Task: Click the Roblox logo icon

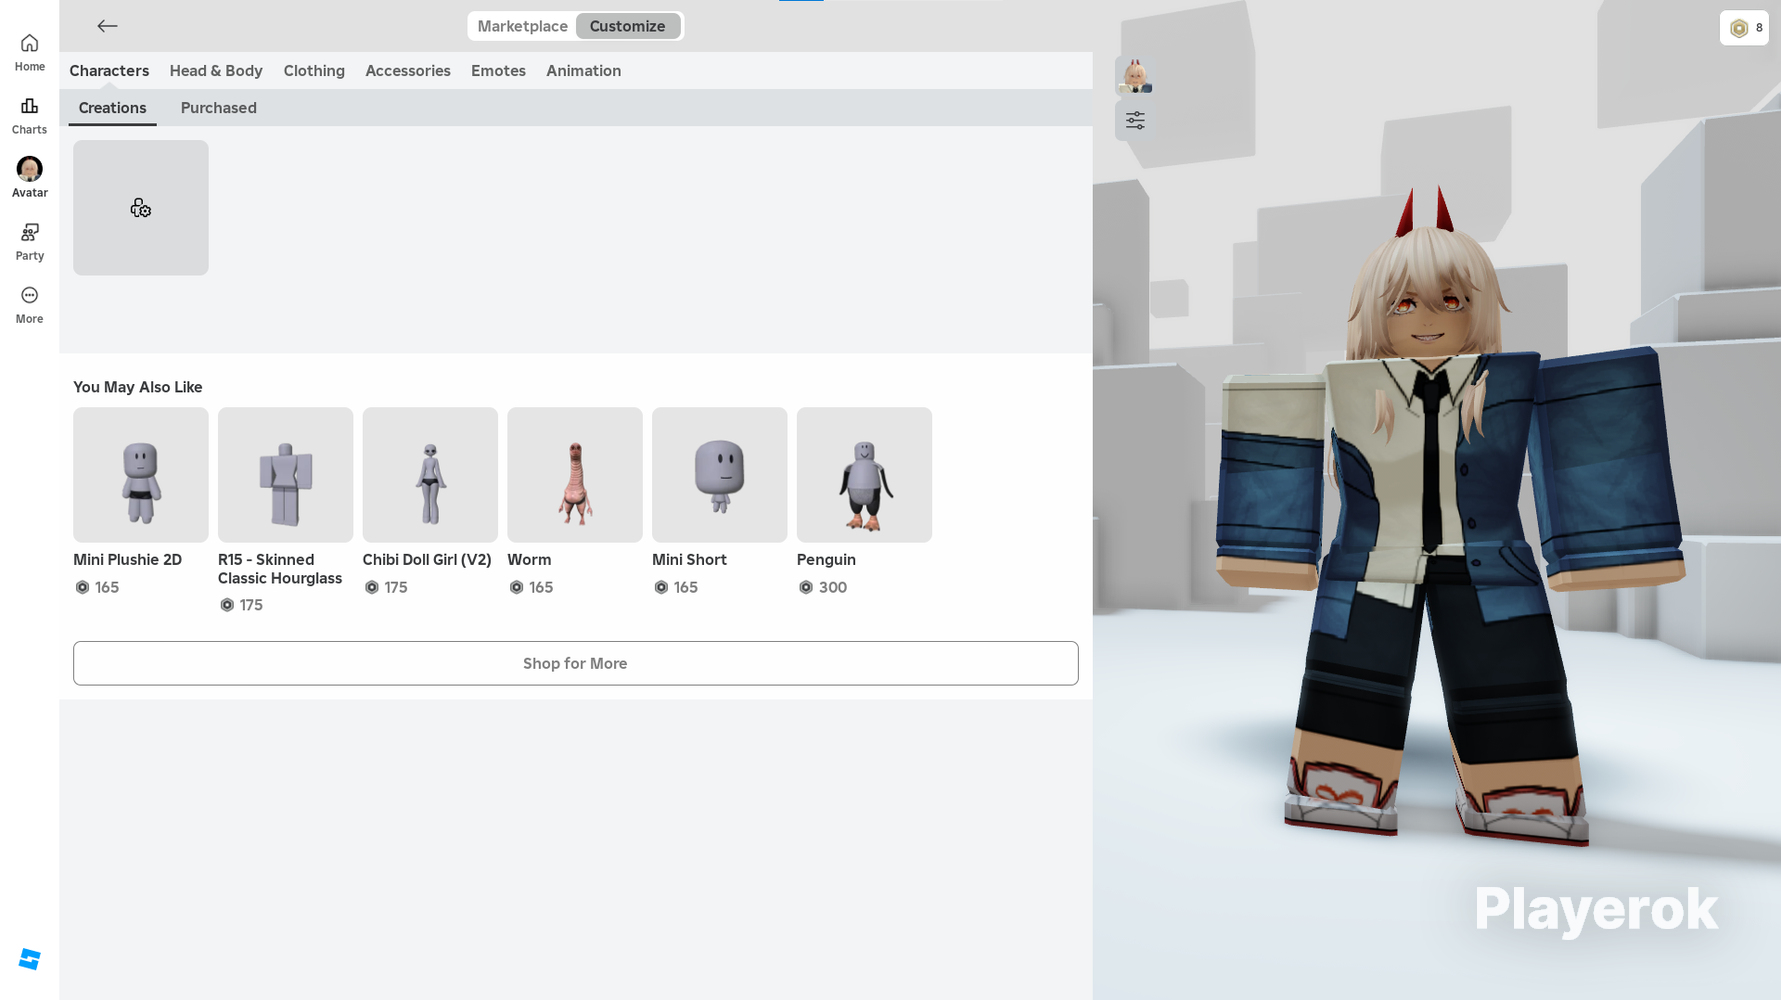Action: [x=30, y=959]
